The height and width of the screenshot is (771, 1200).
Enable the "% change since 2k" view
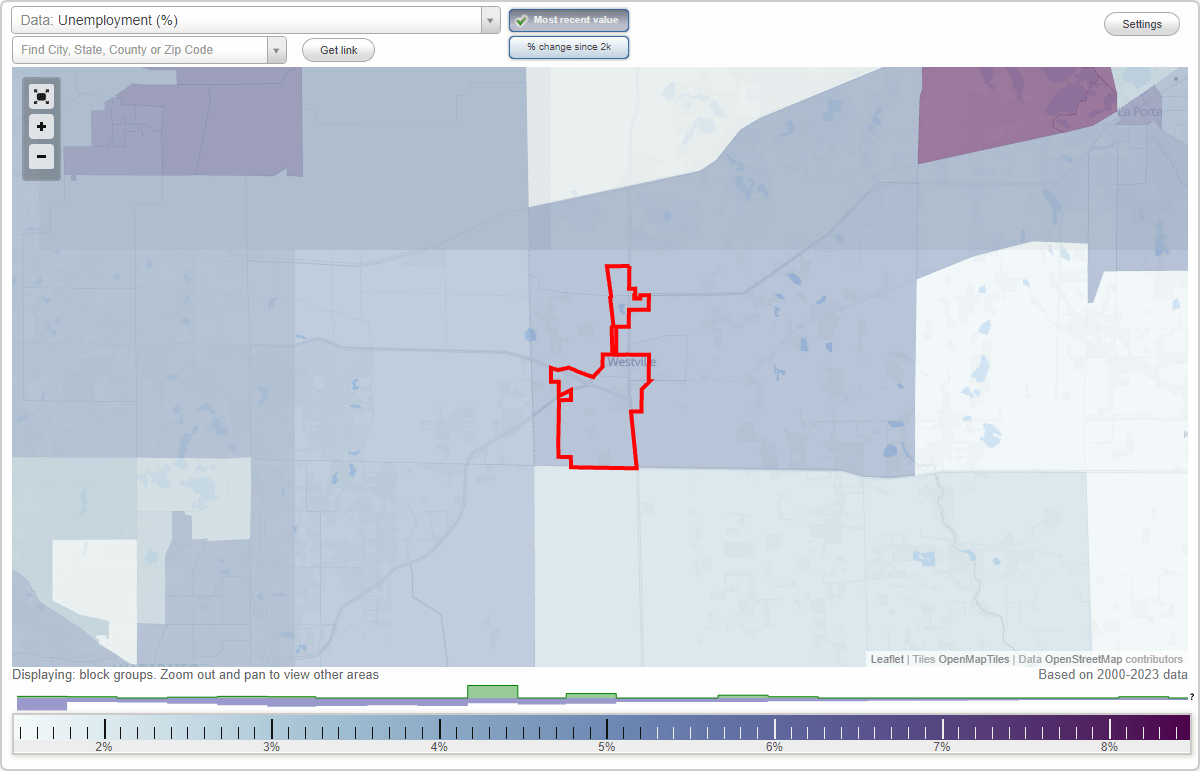coord(568,46)
